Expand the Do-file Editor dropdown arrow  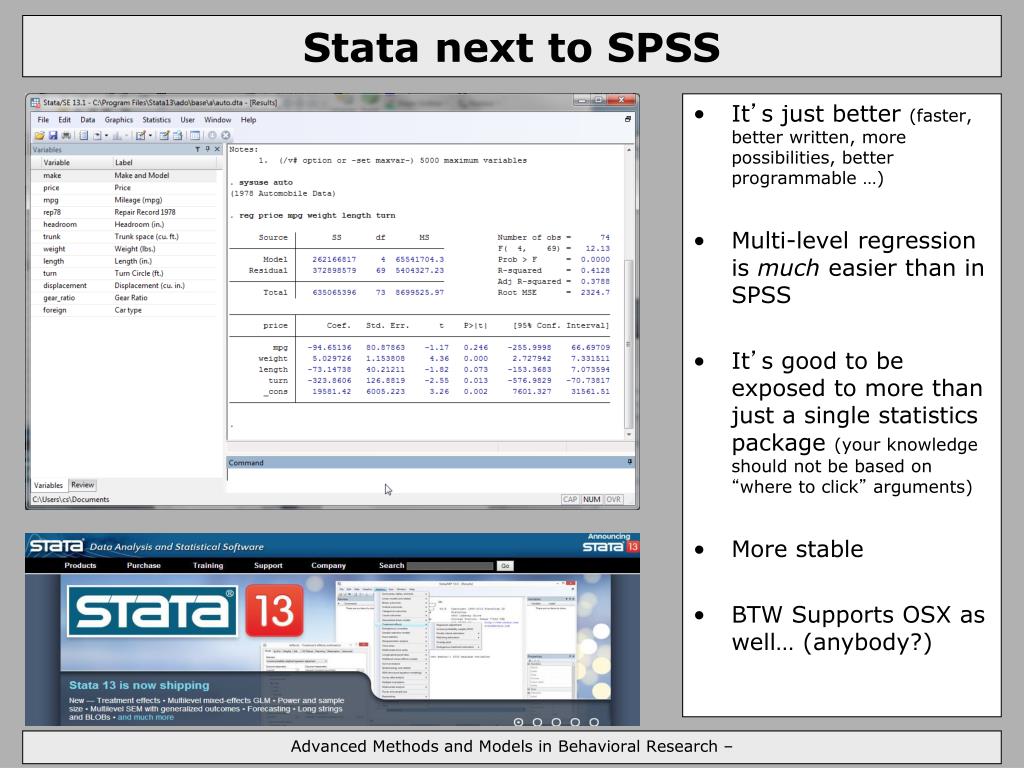point(150,135)
